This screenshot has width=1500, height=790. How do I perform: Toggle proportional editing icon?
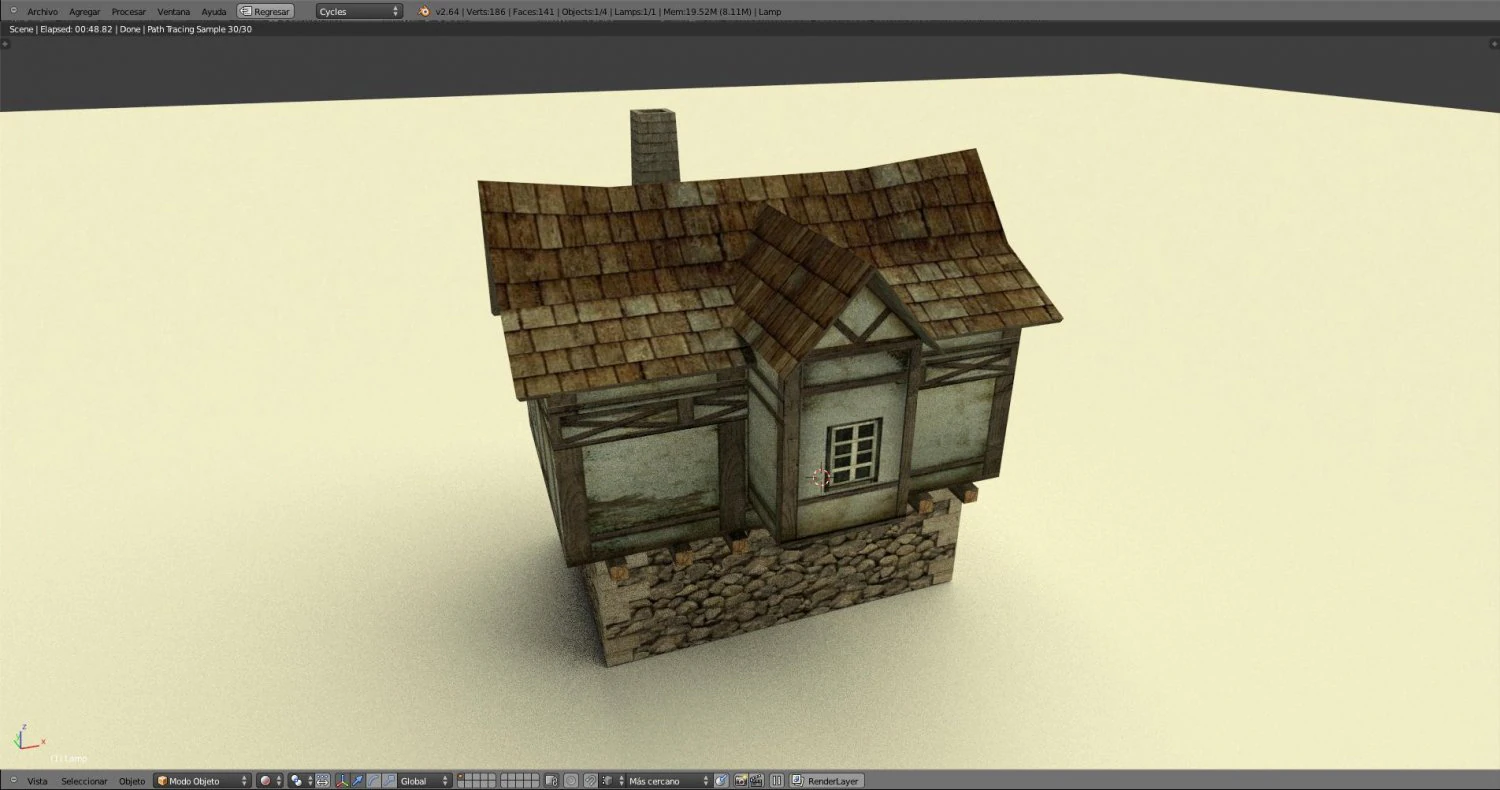coord(571,781)
